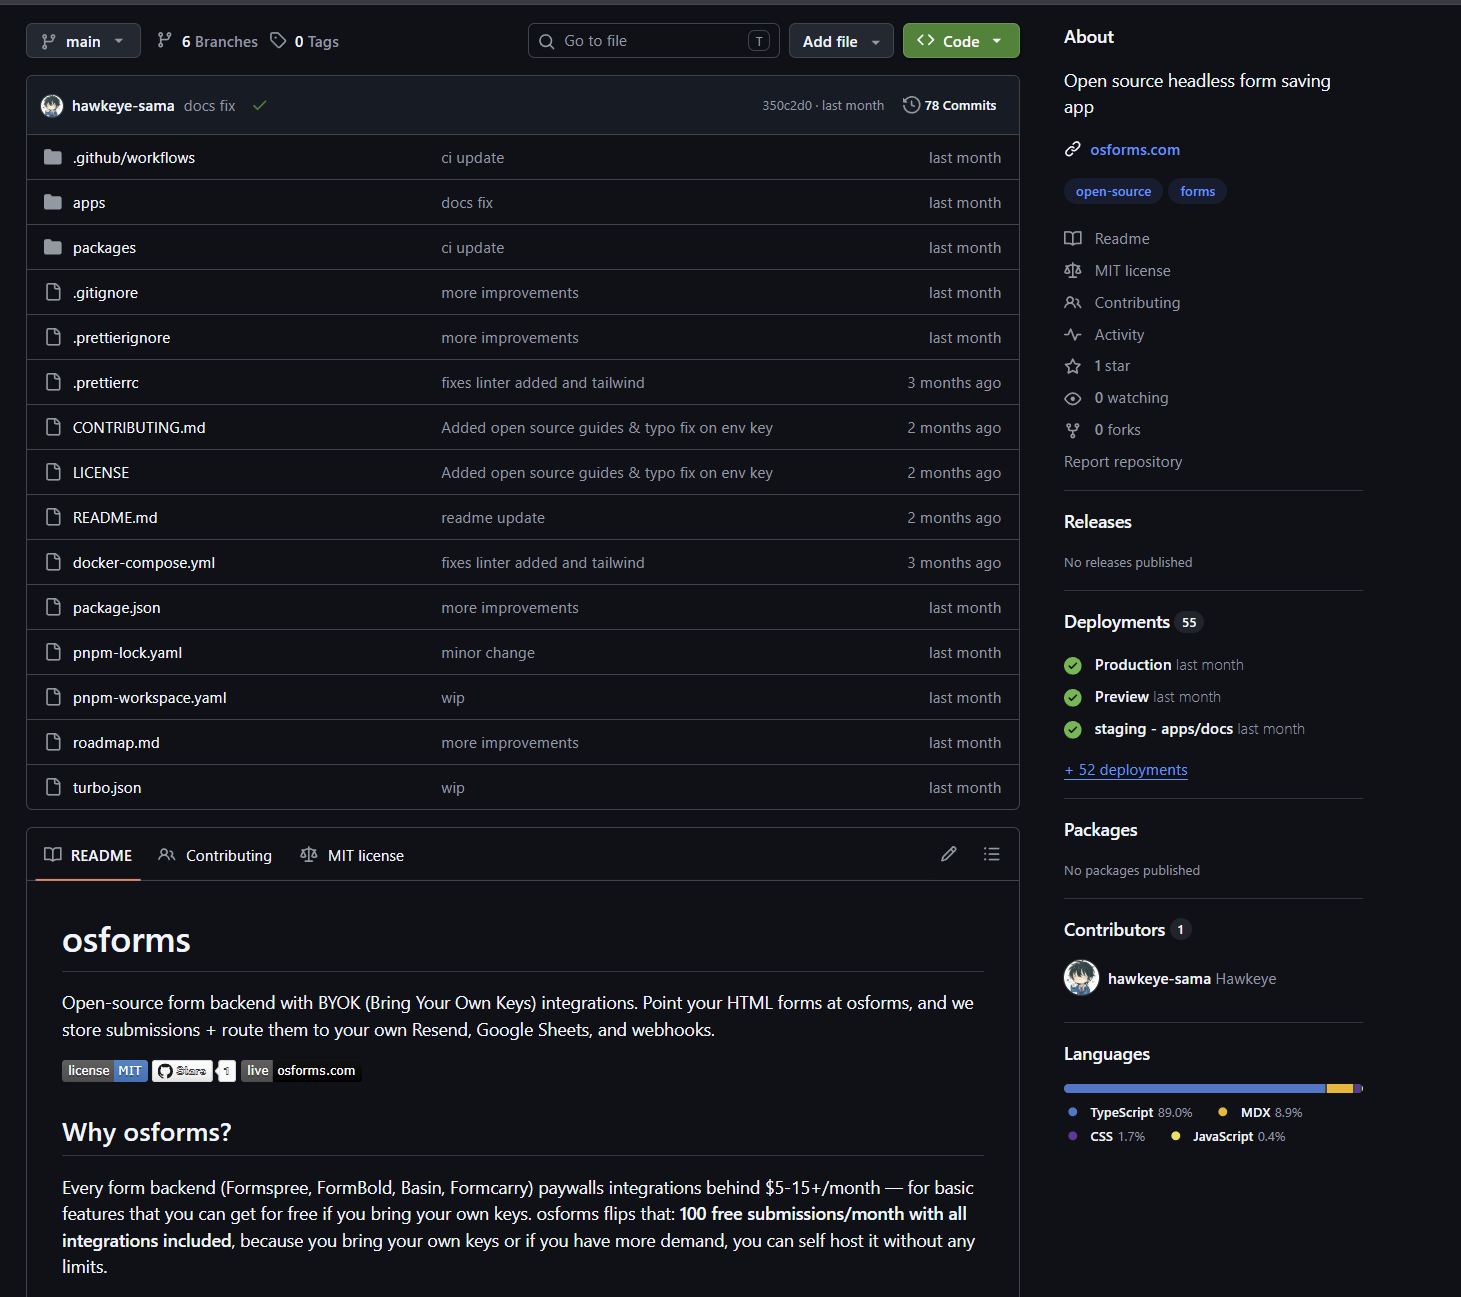1461x1297 pixels.
Task: Open README outline via the list icon
Action: (991, 854)
